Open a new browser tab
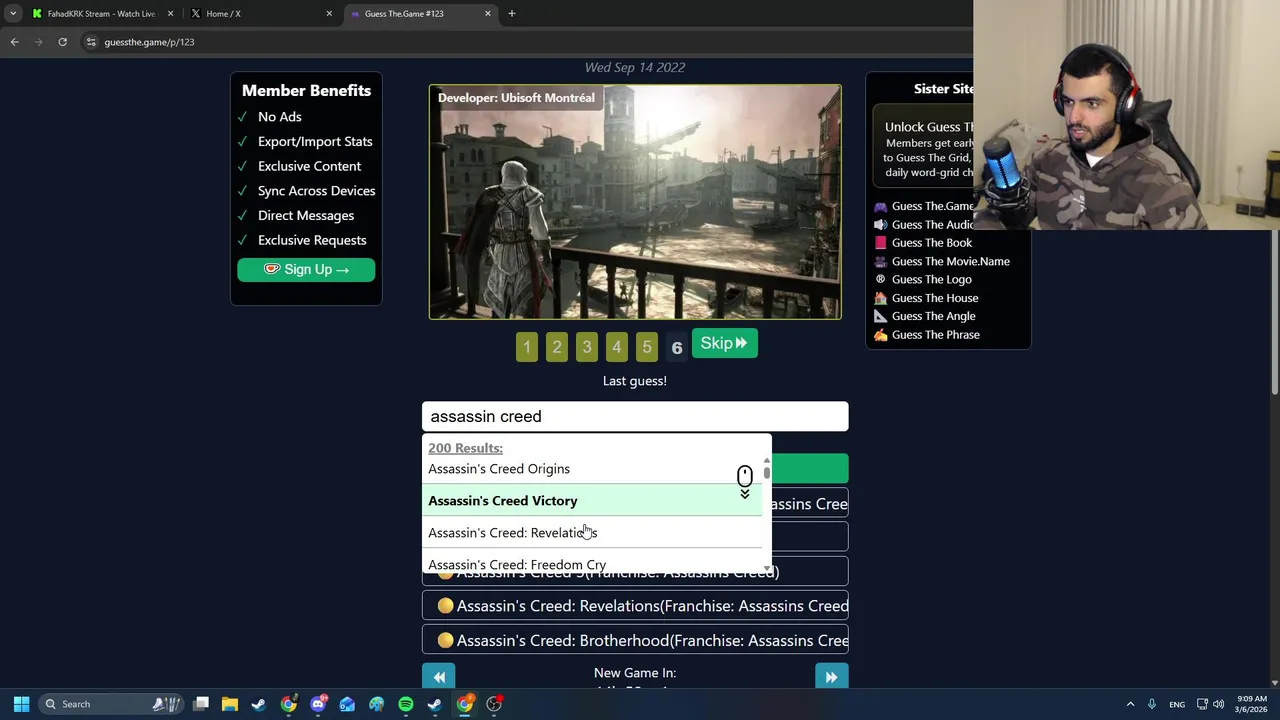Screen dimensions: 1280x720 pyautogui.click(x=511, y=13)
